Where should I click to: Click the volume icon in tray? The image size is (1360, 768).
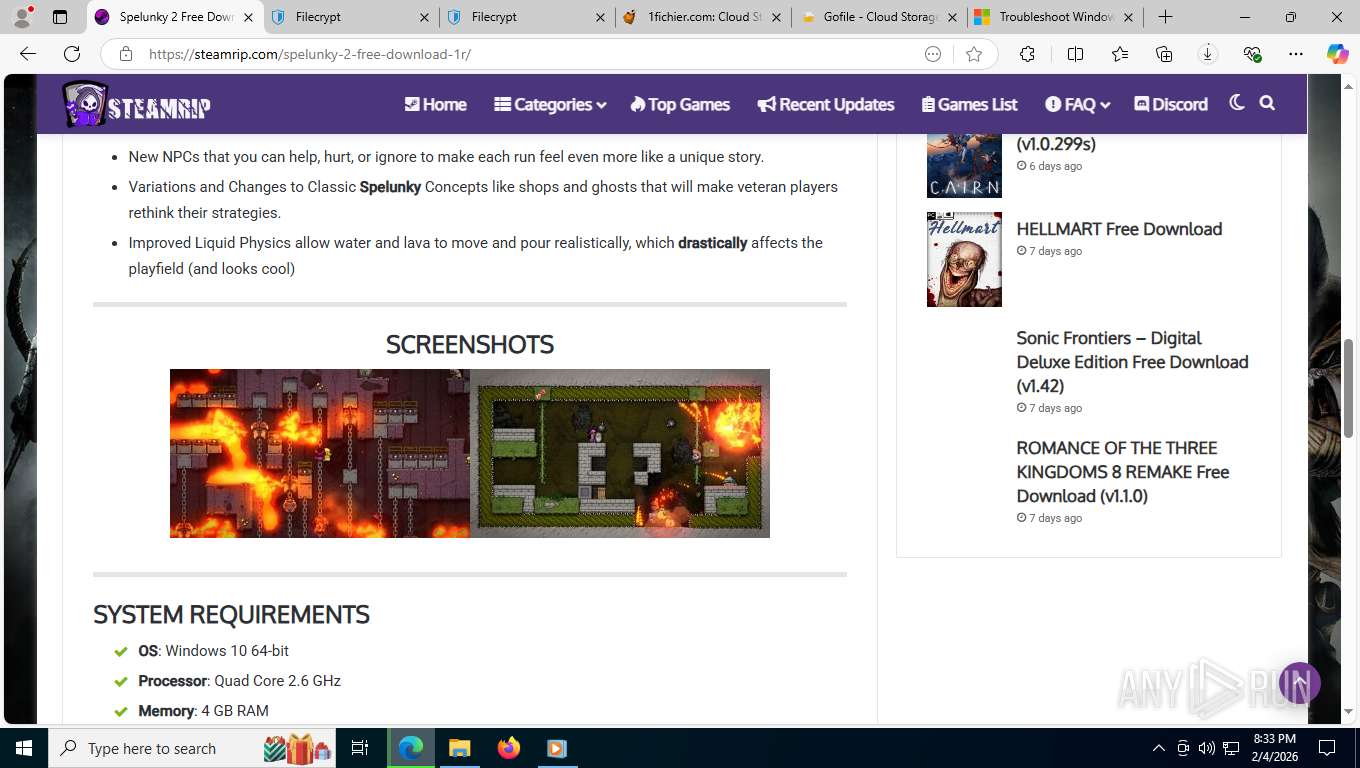point(1206,748)
